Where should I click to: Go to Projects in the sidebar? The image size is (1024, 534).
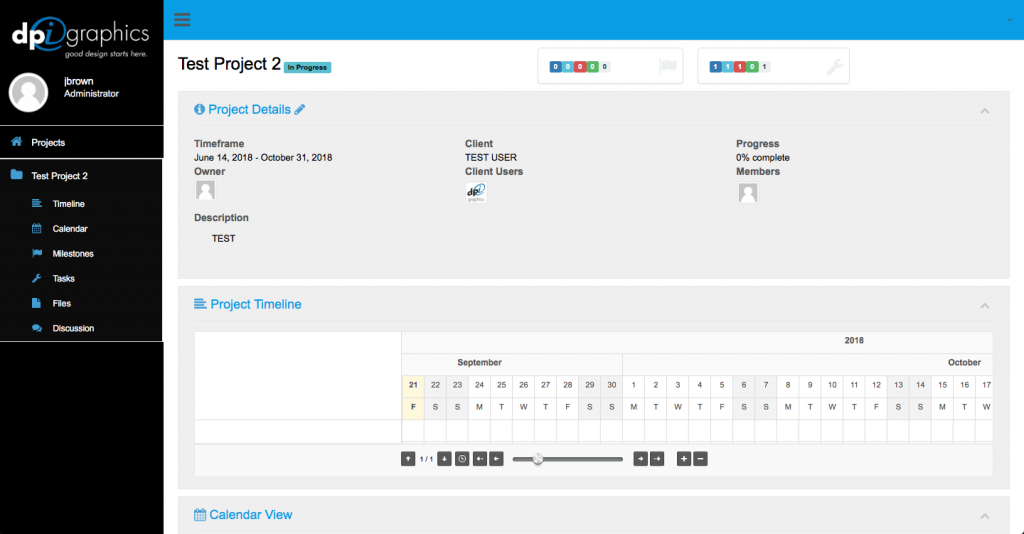tap(48, 142)
